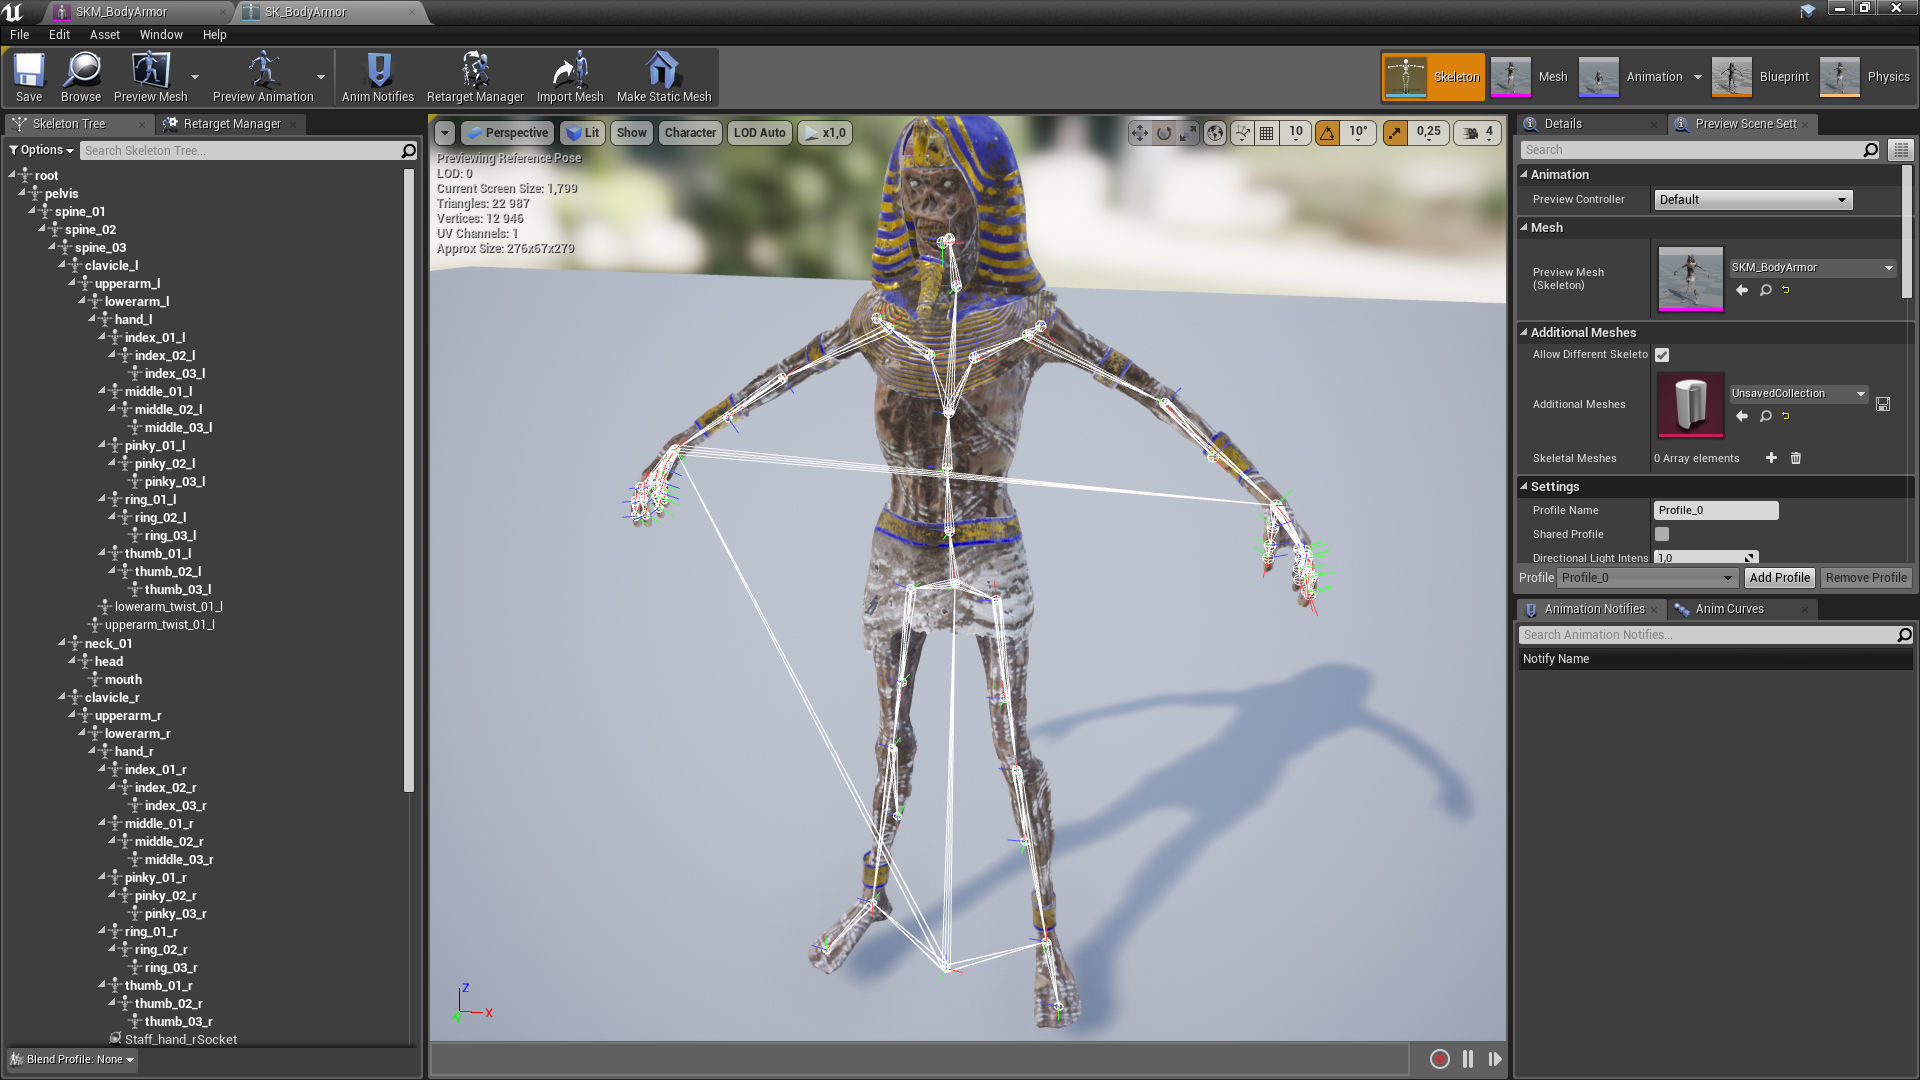Open Blend Profile: None dropdown
Screen dimensions: 1920x1080
coord(72,1059)
